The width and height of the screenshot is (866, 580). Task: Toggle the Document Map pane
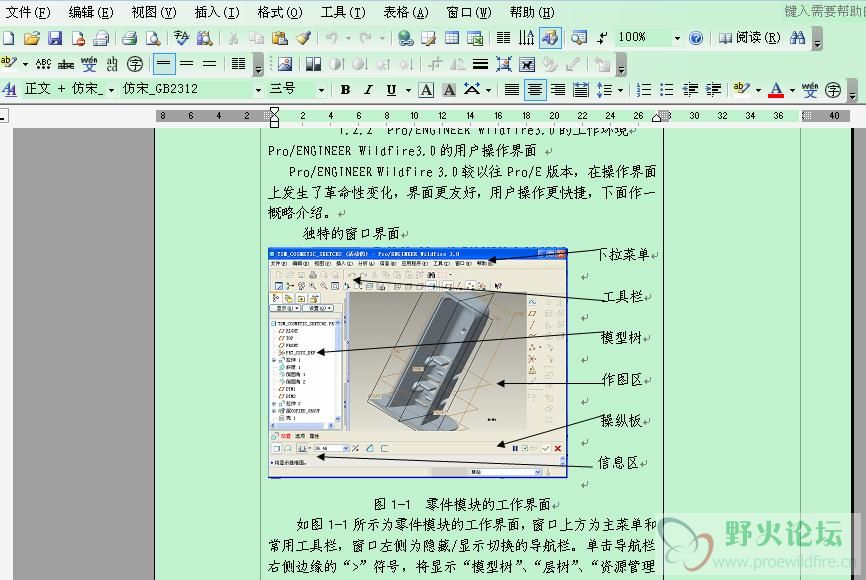pyautogui.click(x=578, y=38)
